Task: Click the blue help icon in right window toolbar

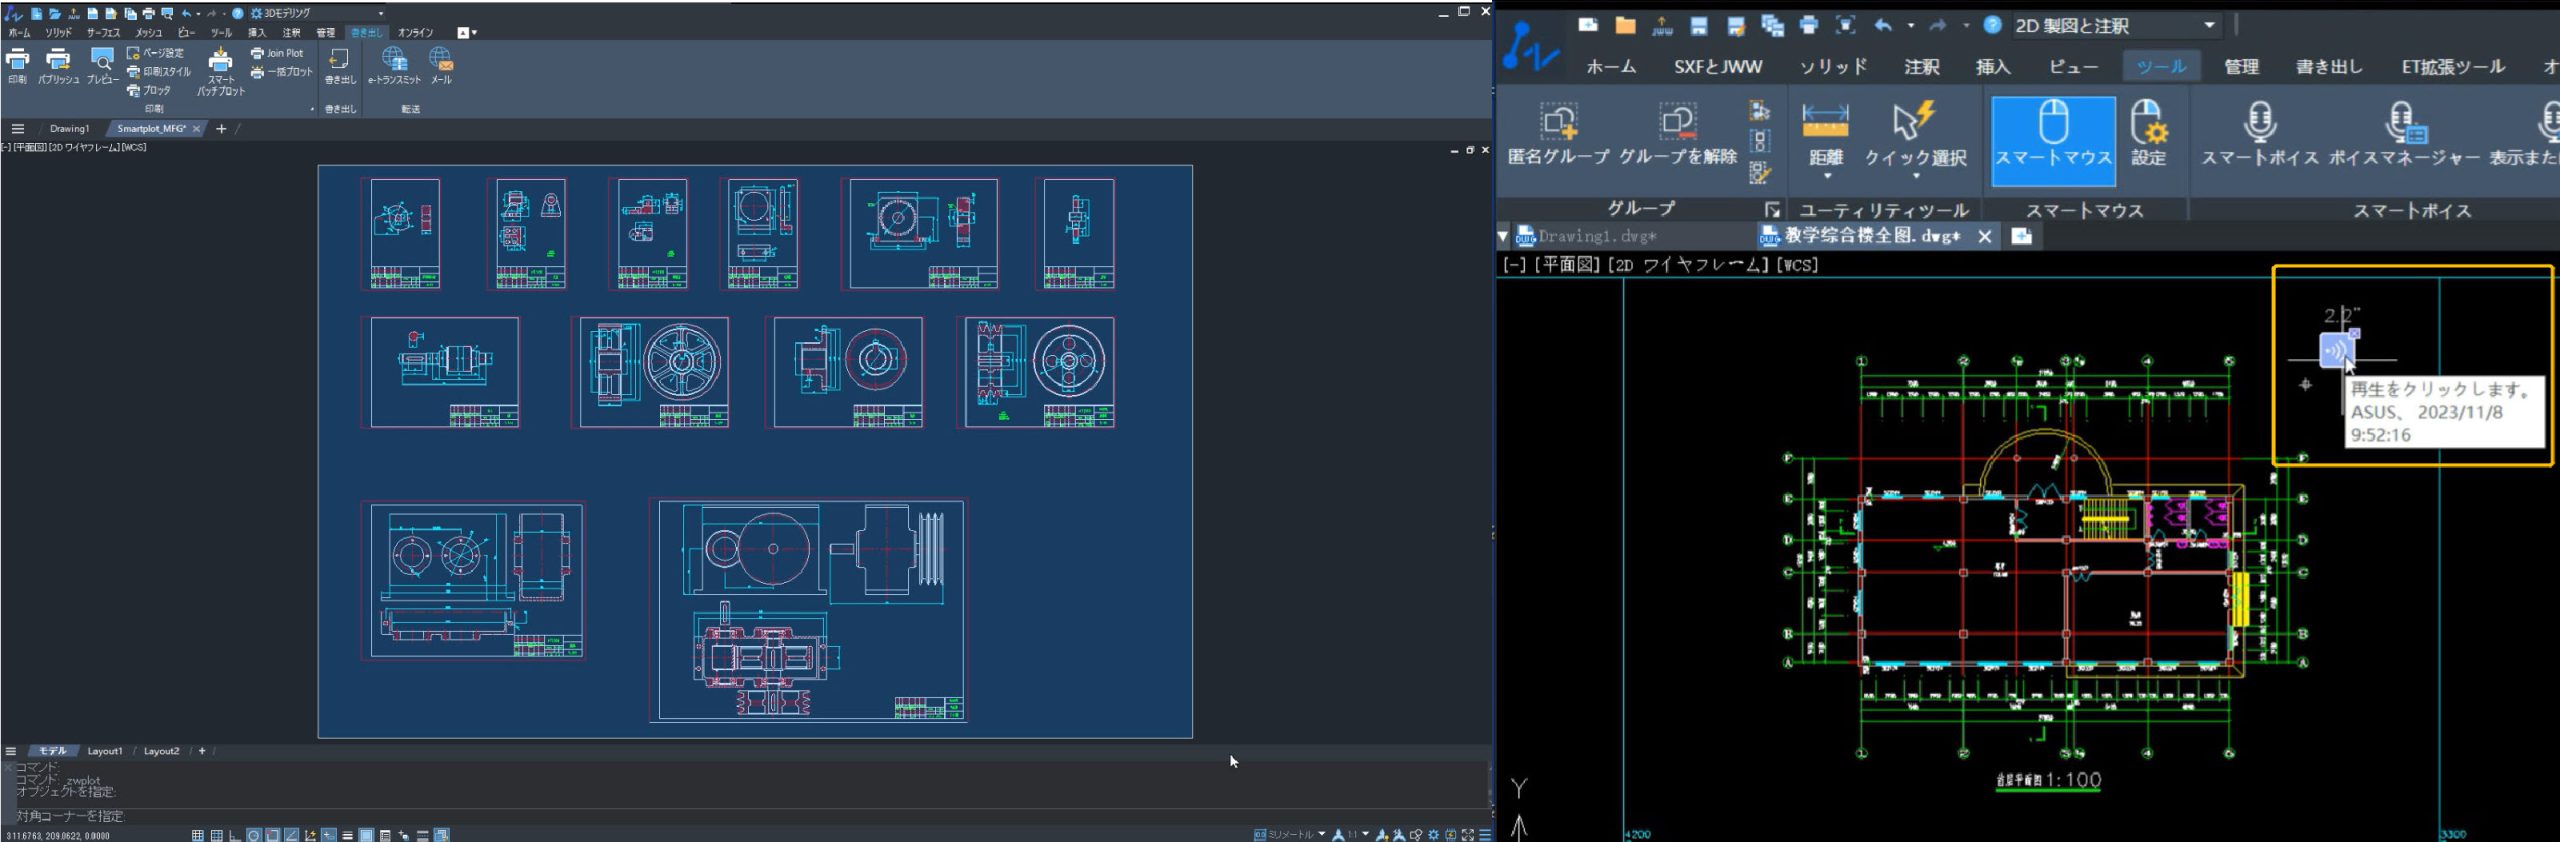Action: tap(1992, 25)
